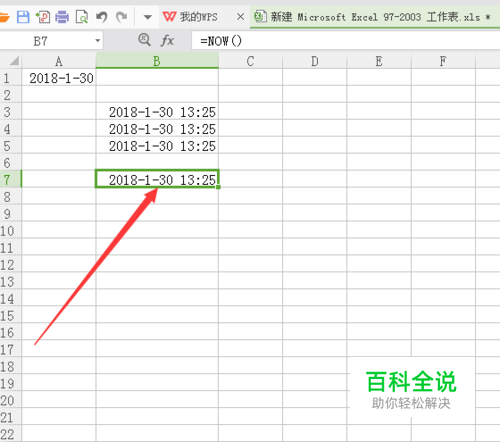Click selected cell B7 date-time value
This screenshot has width=500, height=442.
[157, 179]
